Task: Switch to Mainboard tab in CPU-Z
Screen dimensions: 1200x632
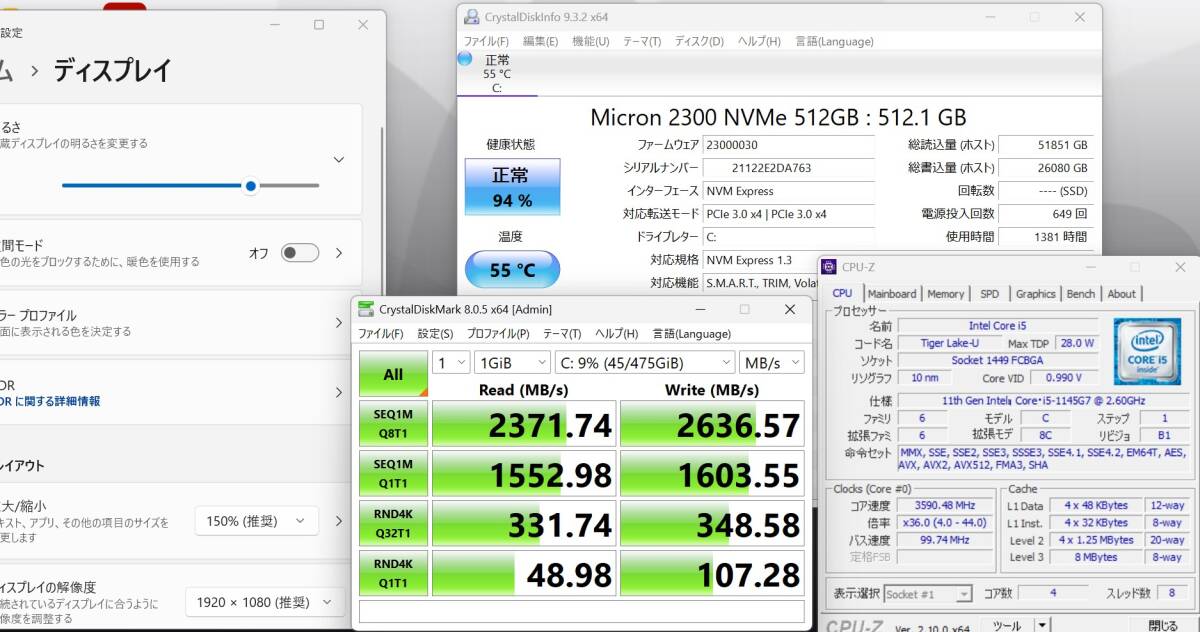Action: (891, 294)
